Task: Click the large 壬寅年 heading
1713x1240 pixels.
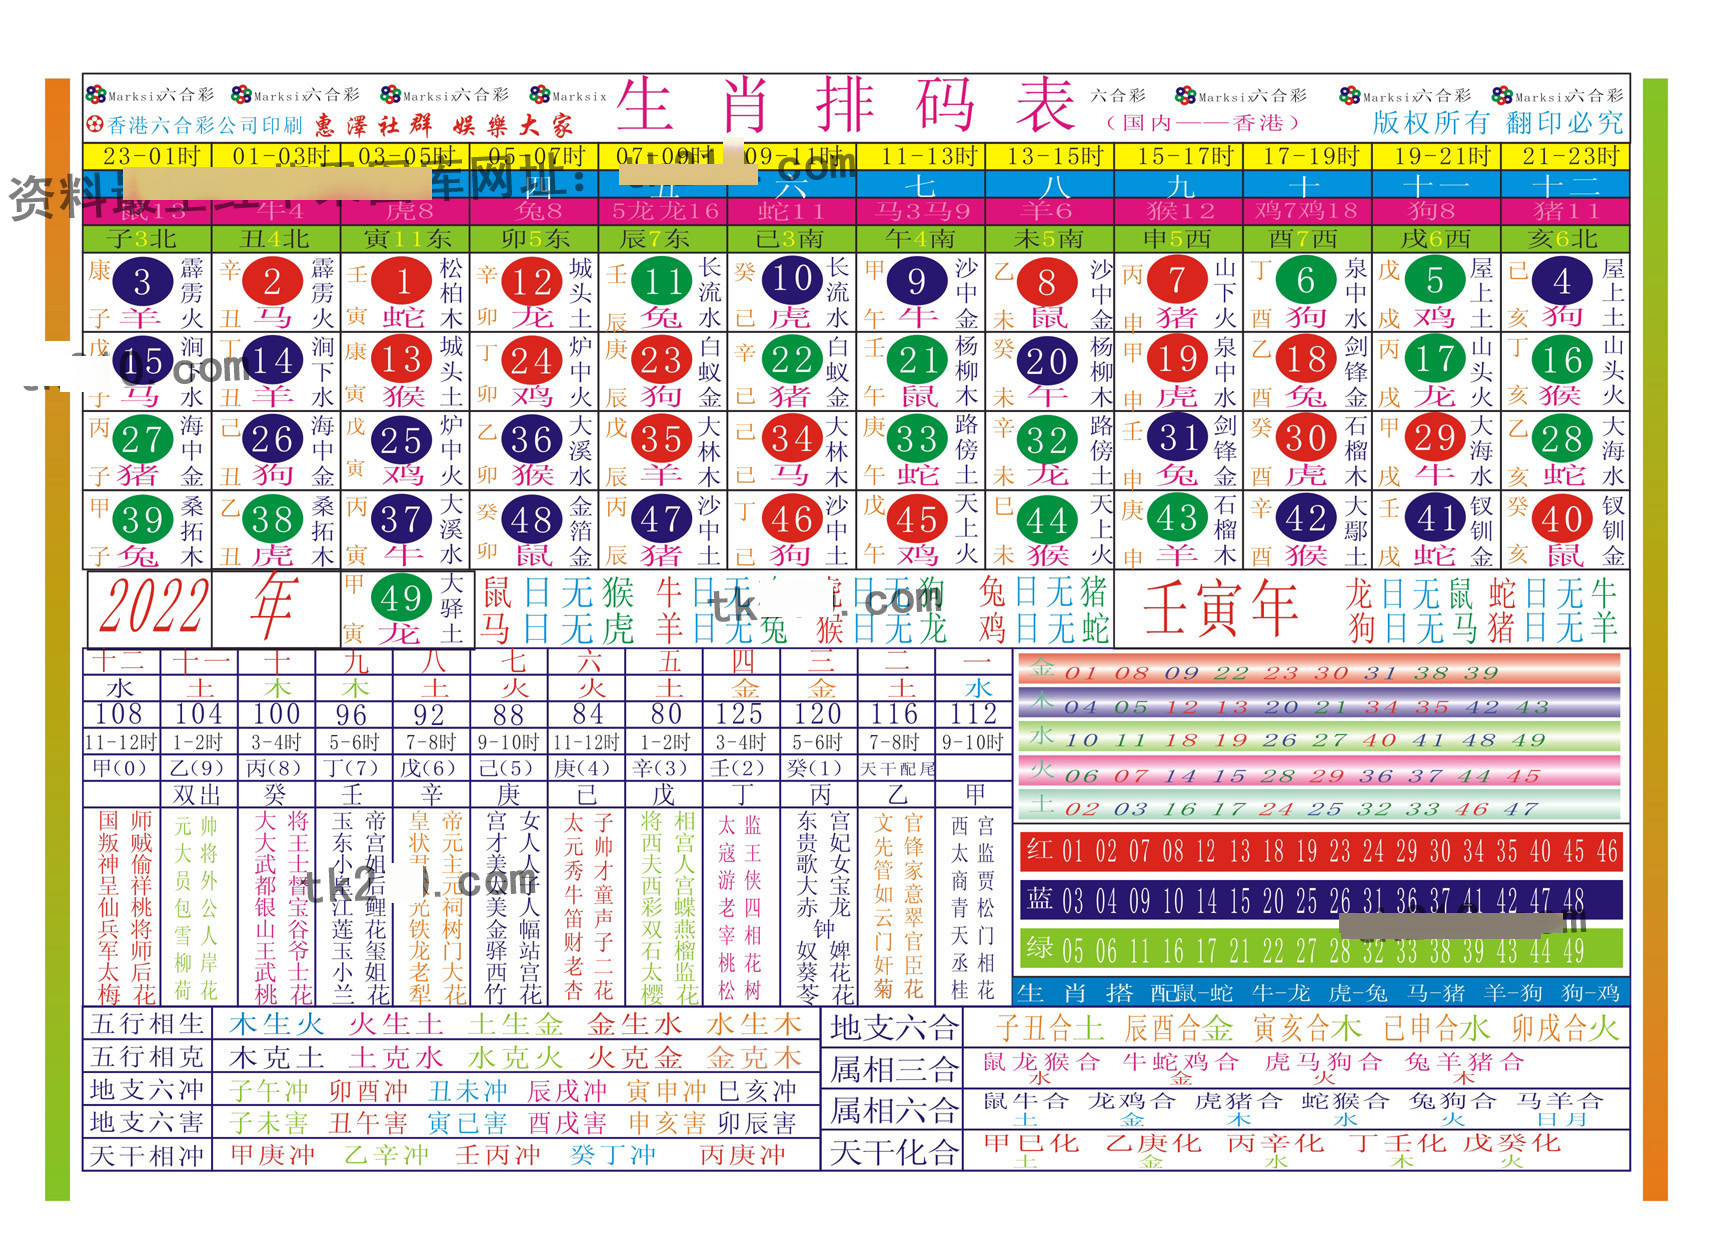Action: tap(1220, 607)
